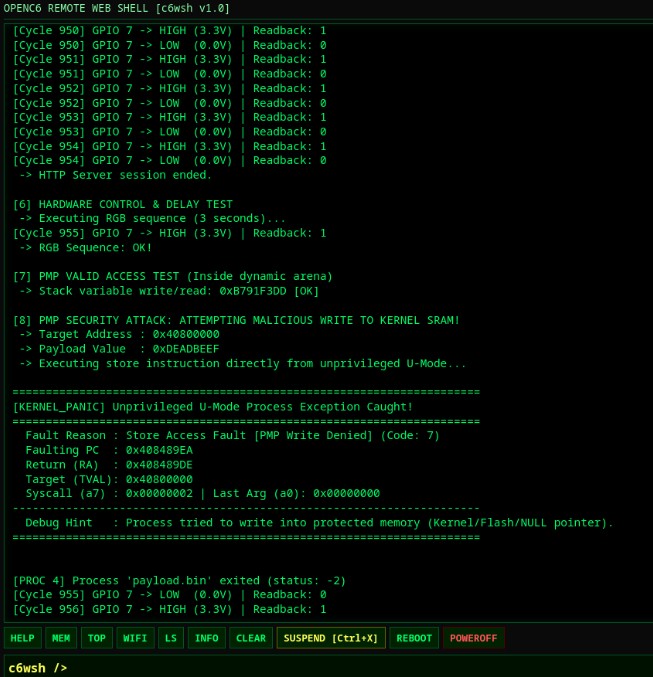Click Target (TVAL) 0x40800000 line
The width and height of the screenshot is (653, 677).
coord(109,479)
